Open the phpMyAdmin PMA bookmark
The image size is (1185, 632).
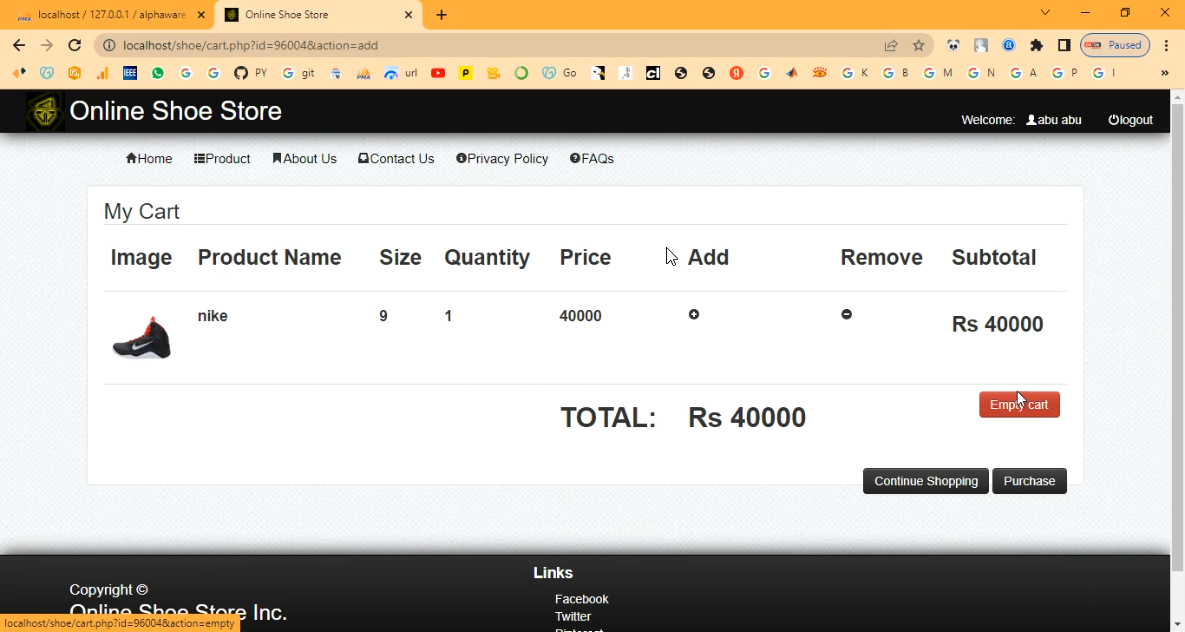coord(364,73)
